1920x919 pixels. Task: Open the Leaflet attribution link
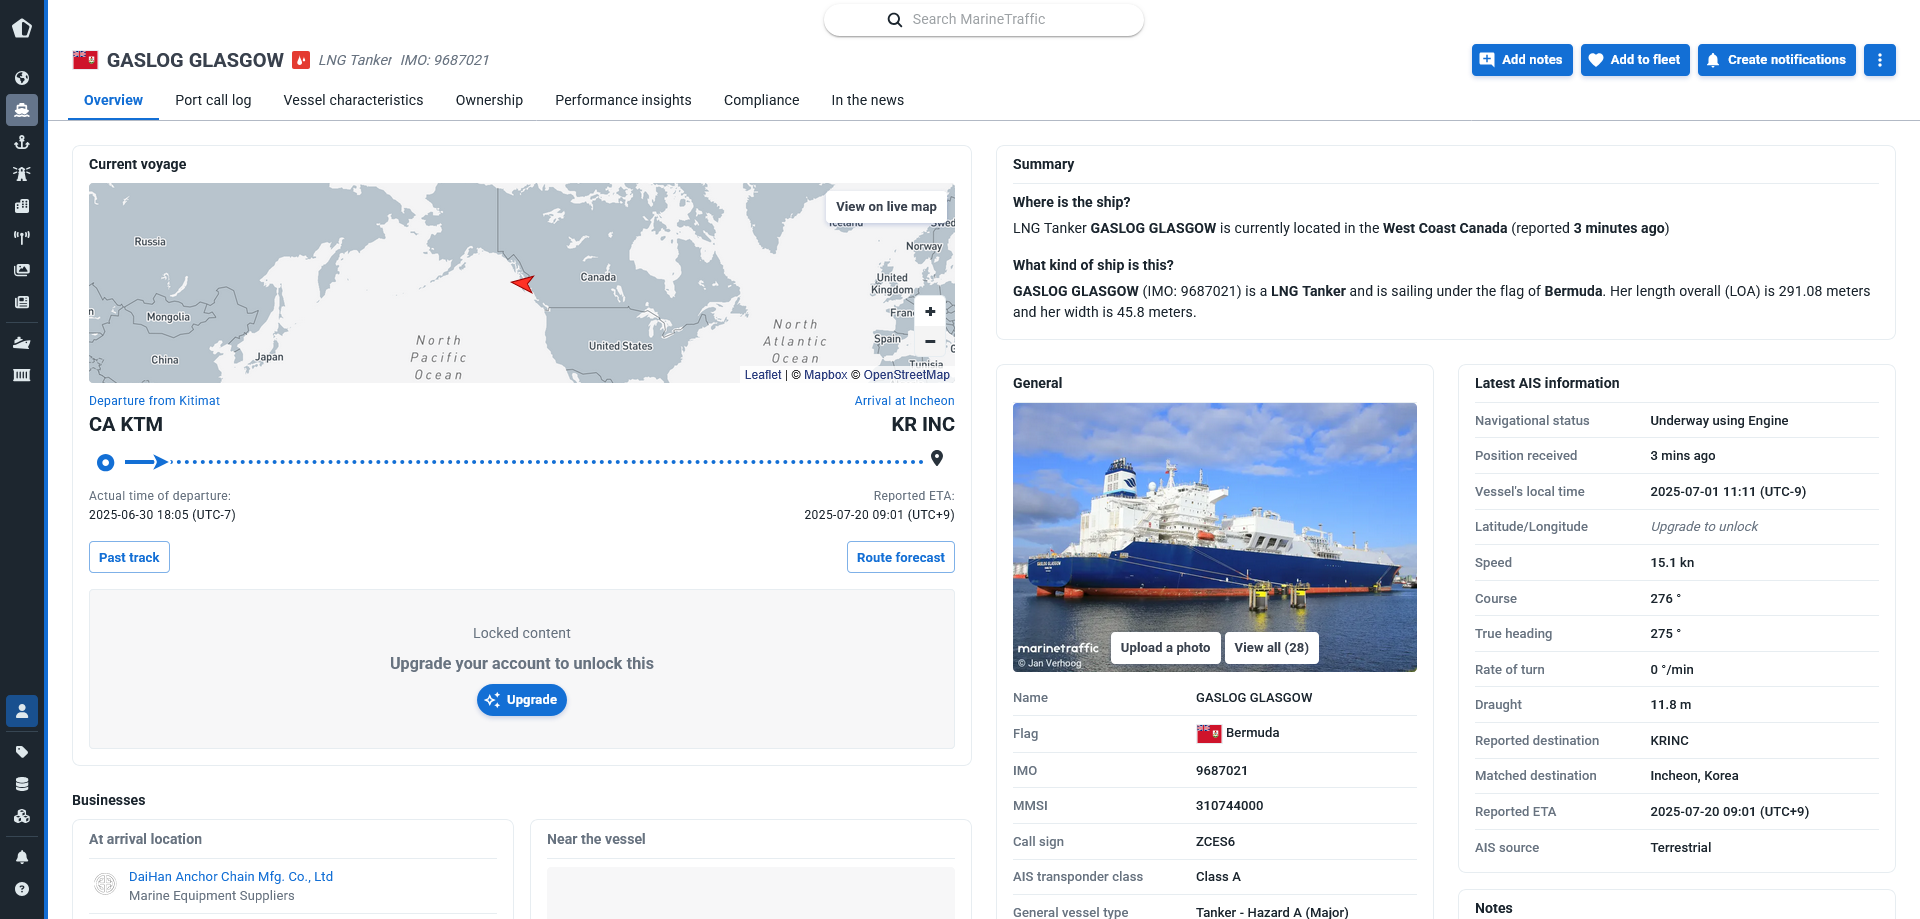point(763,375)
